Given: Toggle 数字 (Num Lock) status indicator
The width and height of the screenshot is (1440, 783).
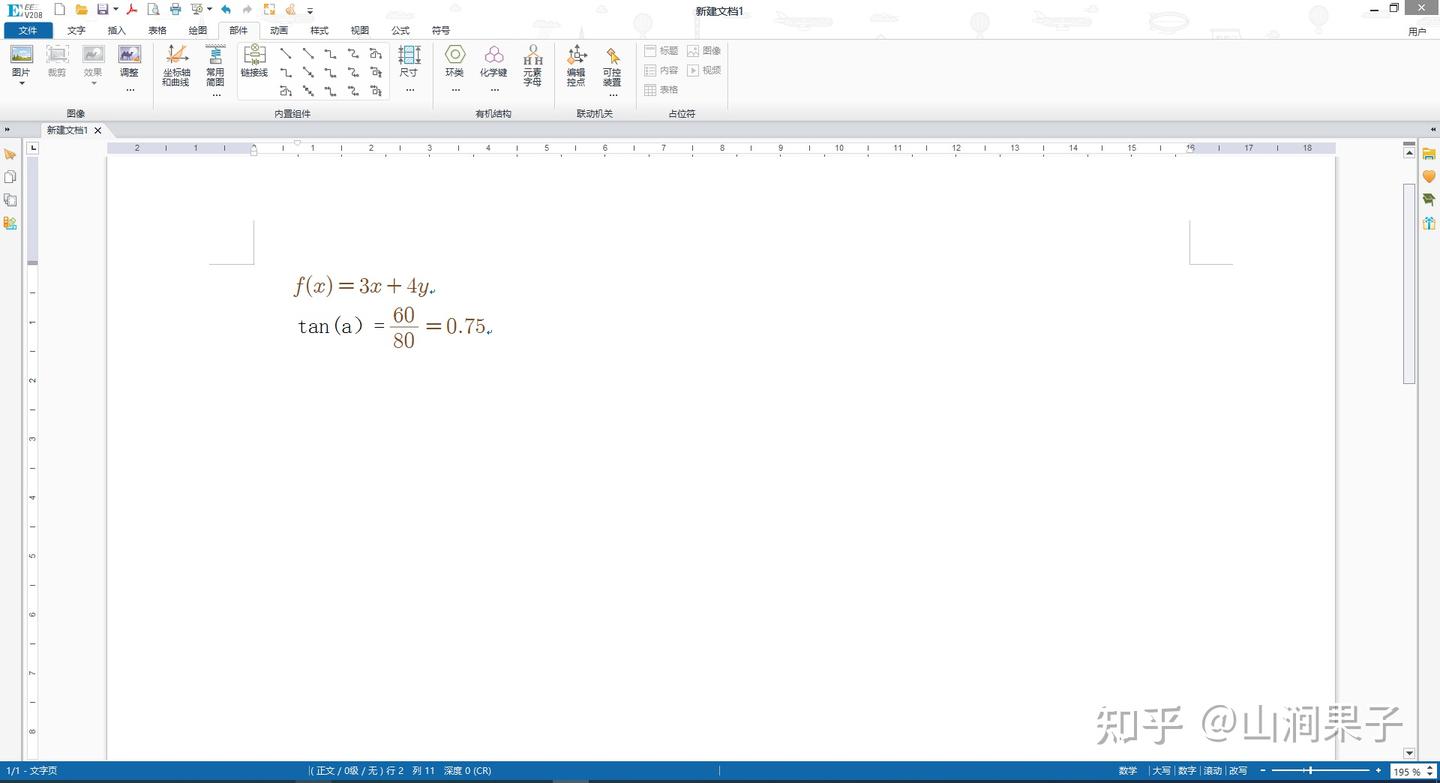Looking at the screenshot, I should coord(1187,771).
